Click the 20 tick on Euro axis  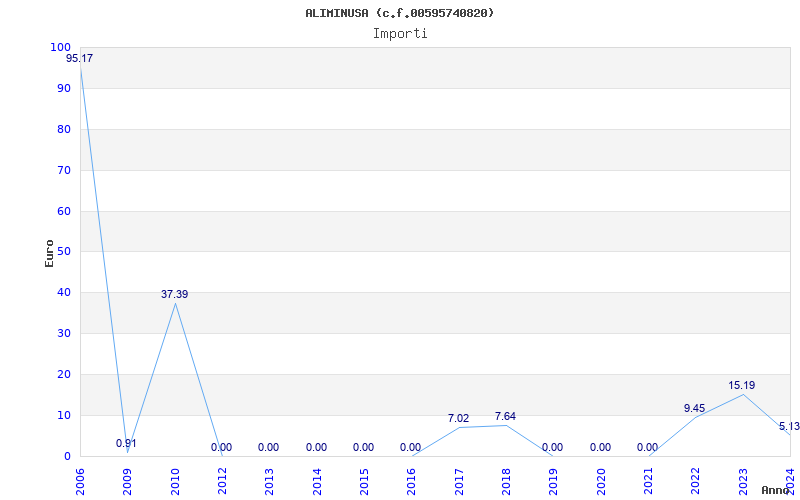point(64,374)
